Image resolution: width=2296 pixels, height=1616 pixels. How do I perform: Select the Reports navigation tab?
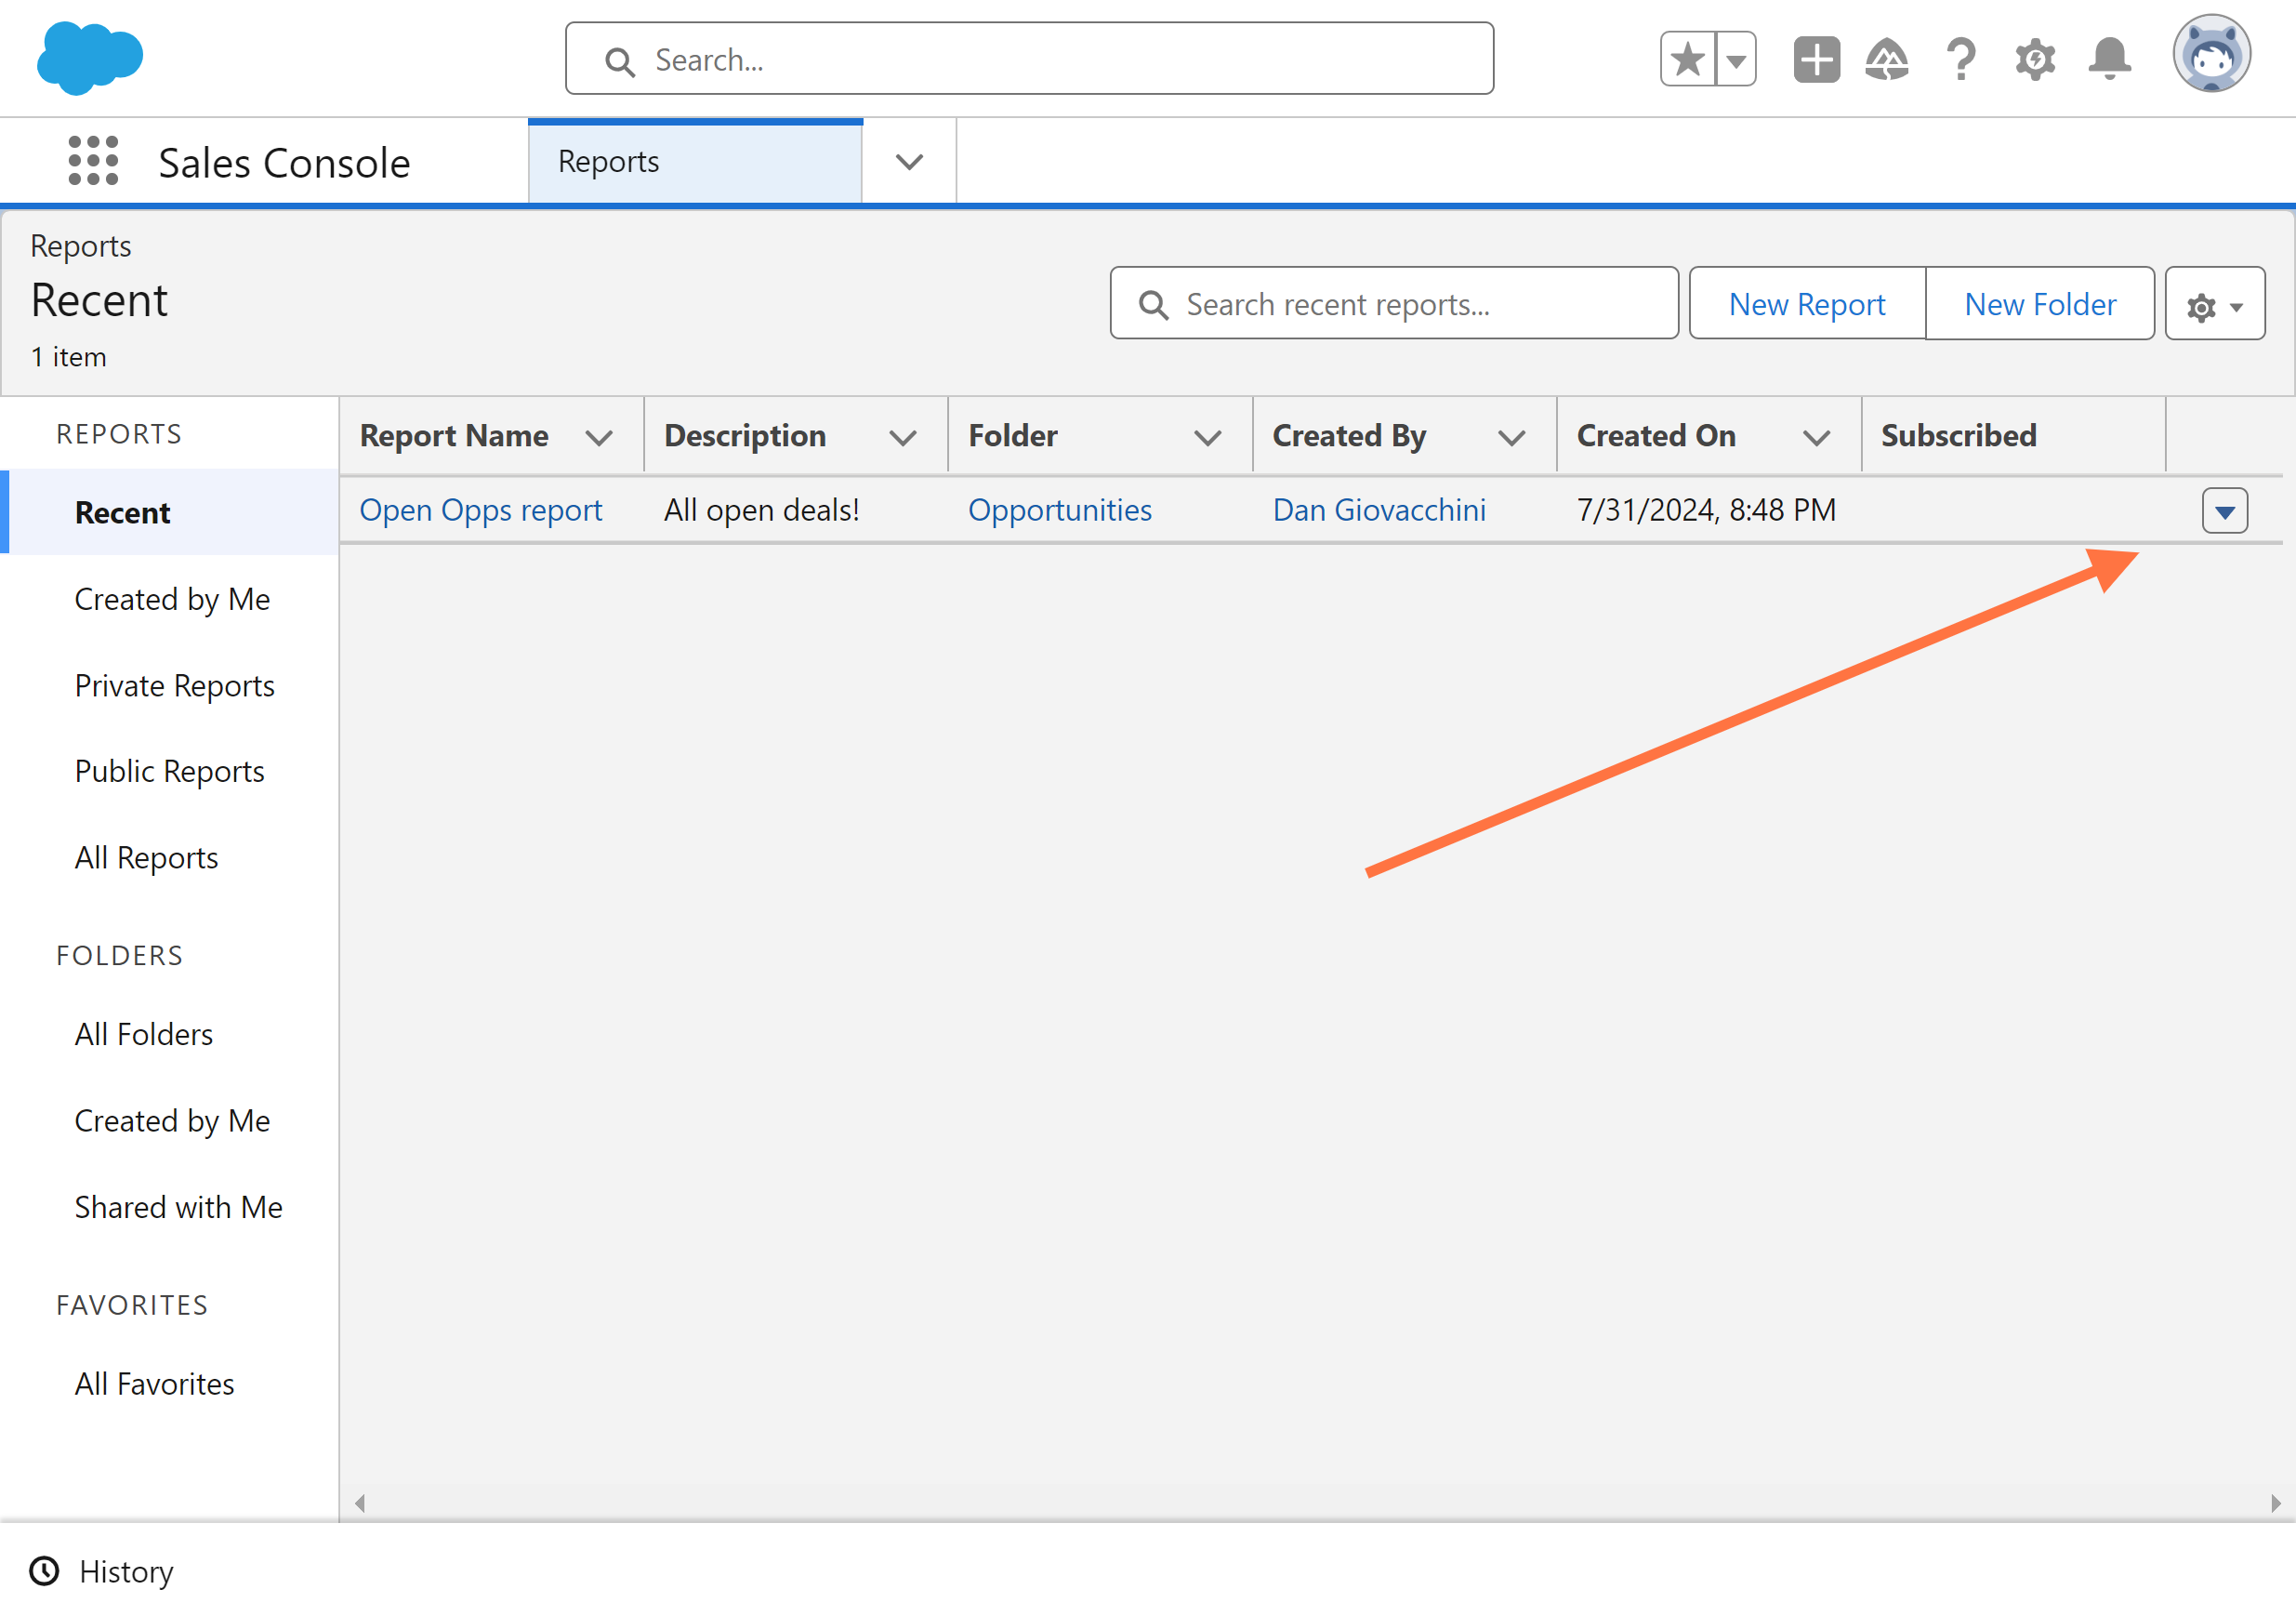(695, 162)
